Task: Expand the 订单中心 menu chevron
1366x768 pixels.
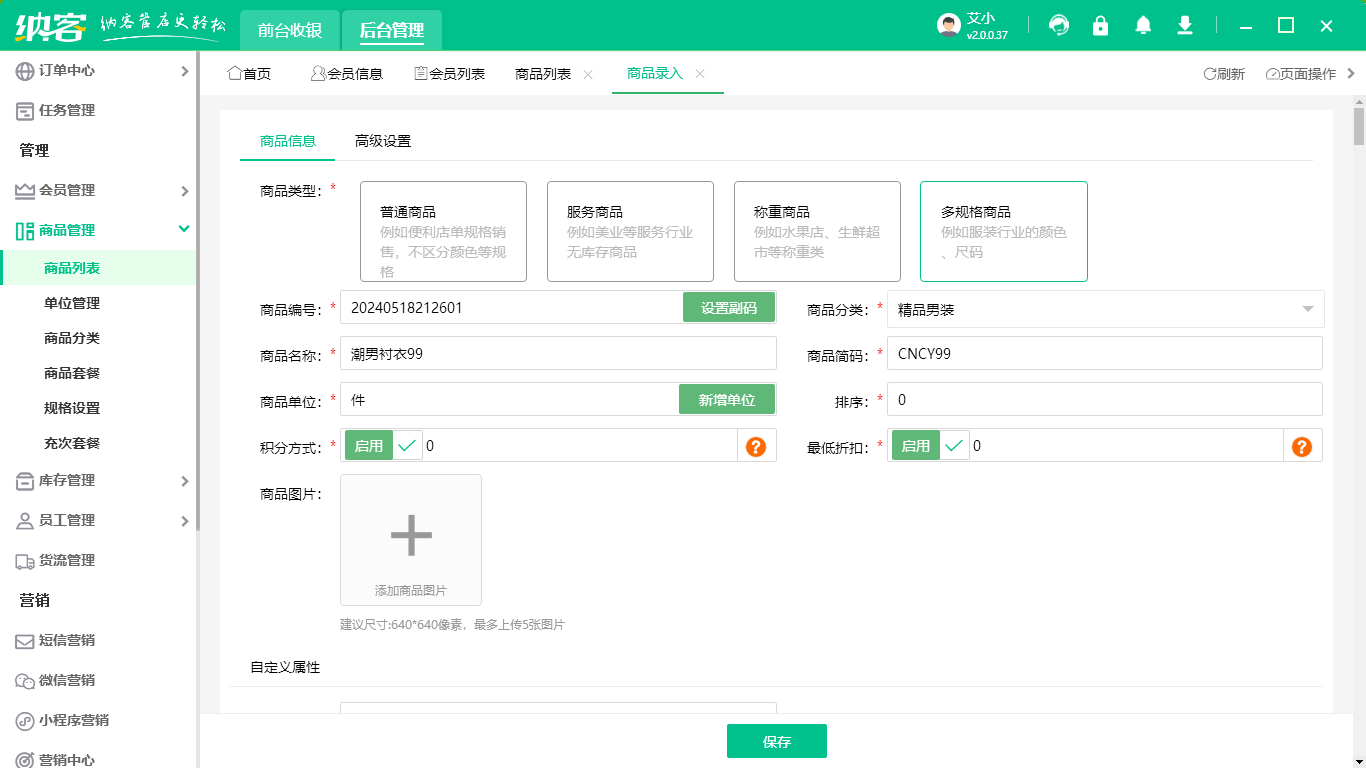Action: [x=184, y=71]
